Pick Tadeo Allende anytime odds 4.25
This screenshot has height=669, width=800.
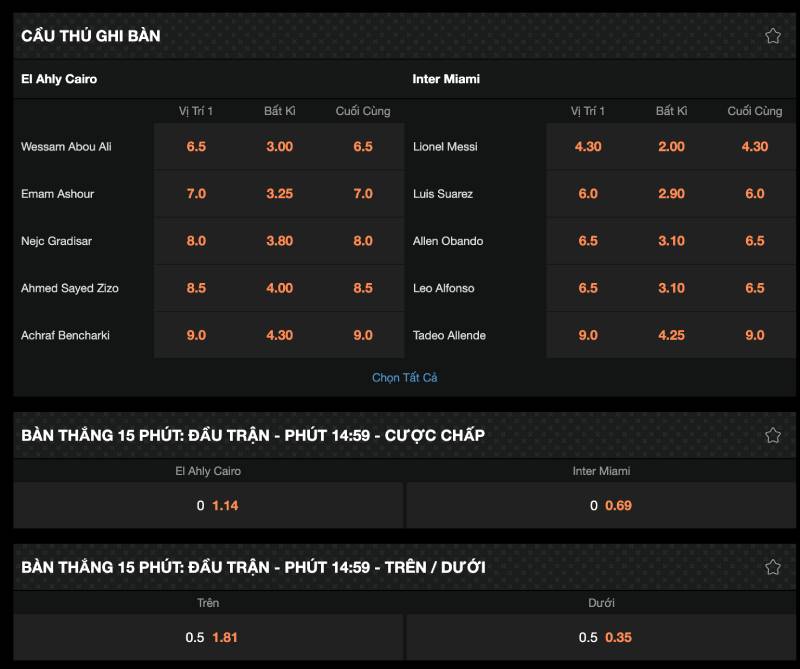tap(671, 336)
